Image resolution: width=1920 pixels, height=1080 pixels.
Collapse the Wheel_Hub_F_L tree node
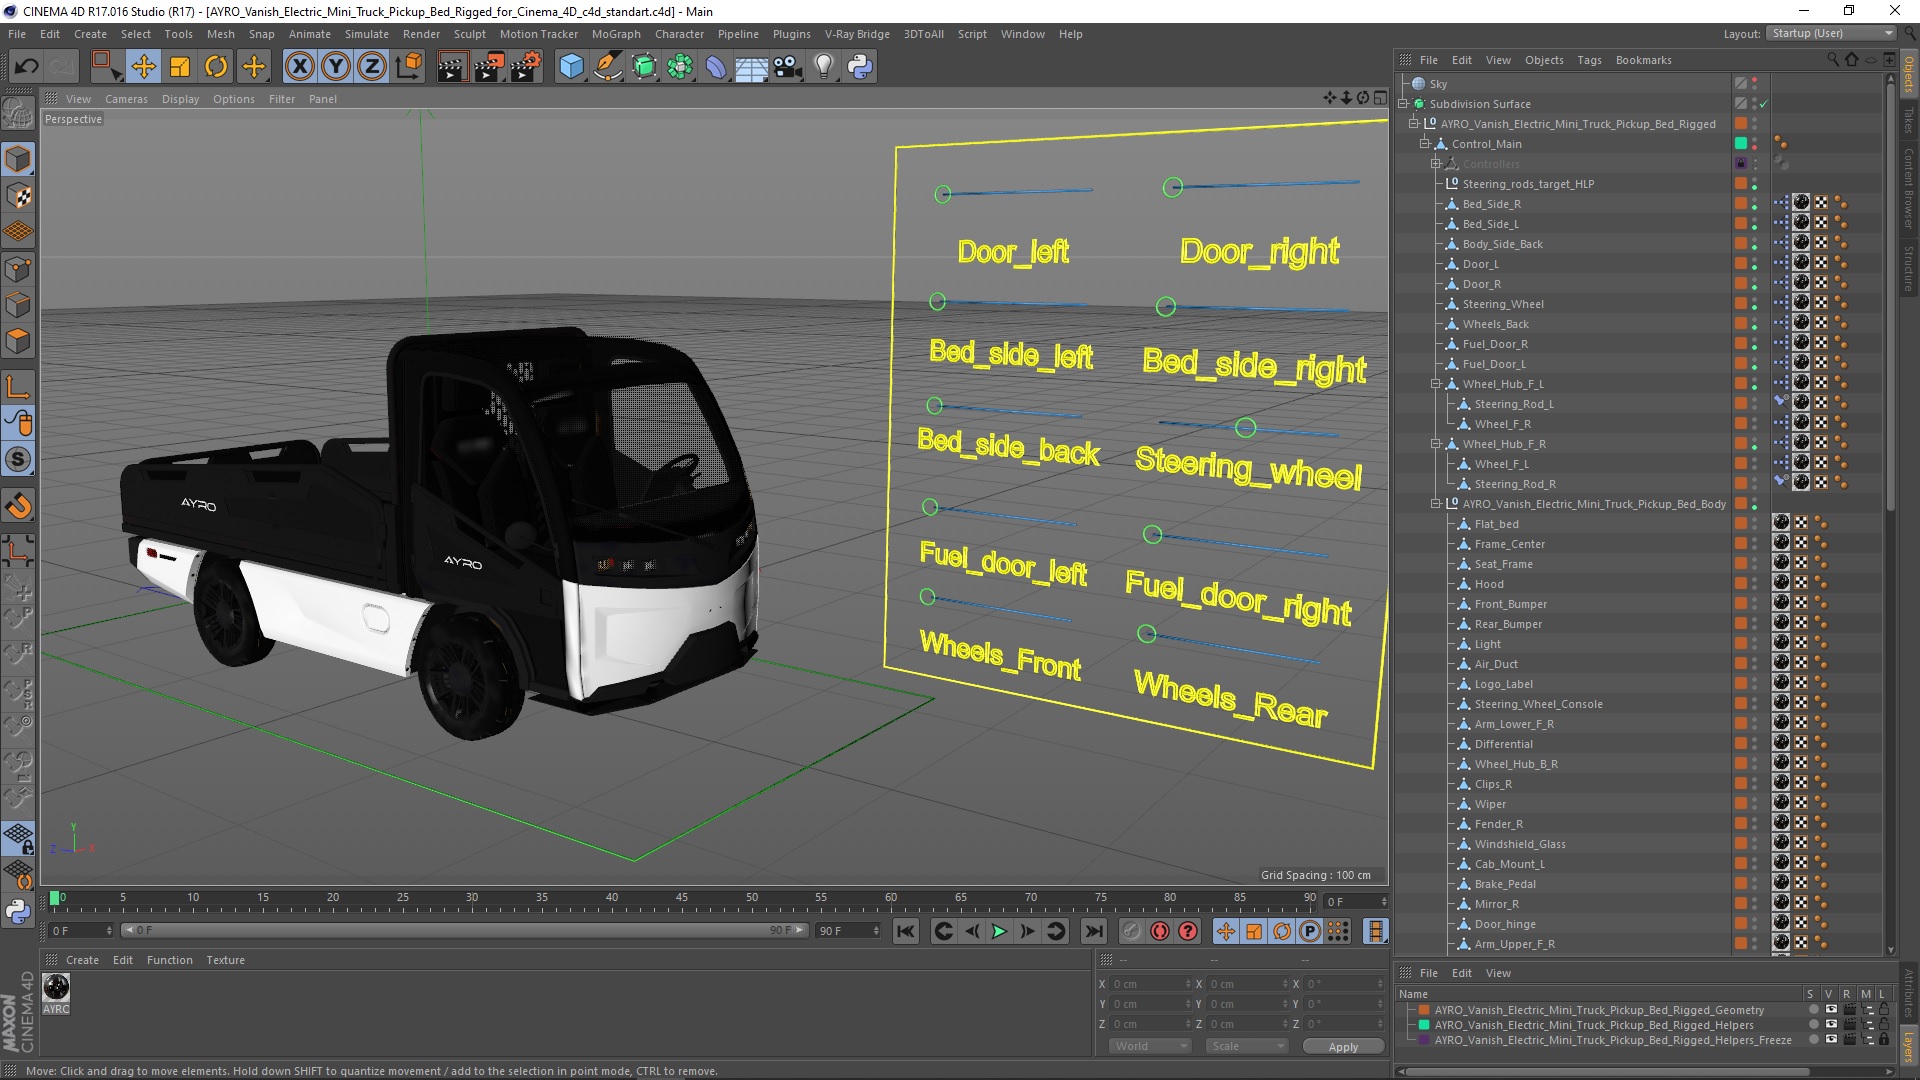point(1436,384)
